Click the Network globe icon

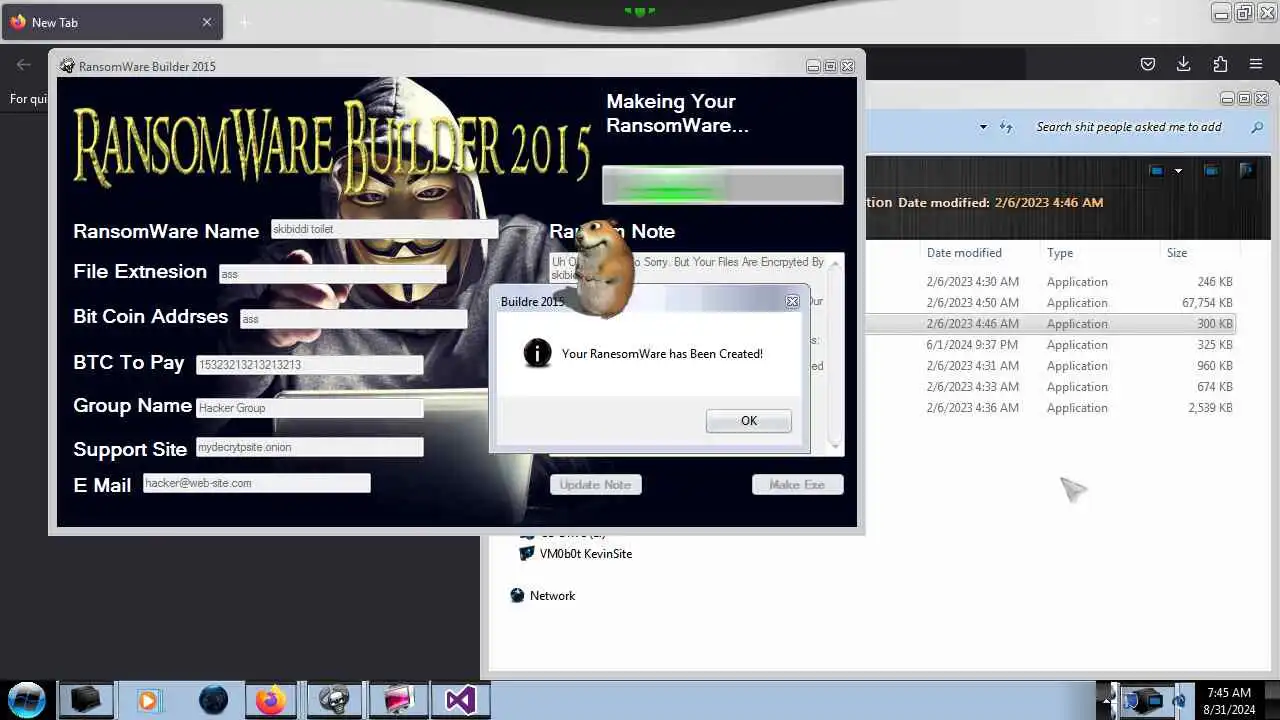pyautogui.click(x=517, y=596)
